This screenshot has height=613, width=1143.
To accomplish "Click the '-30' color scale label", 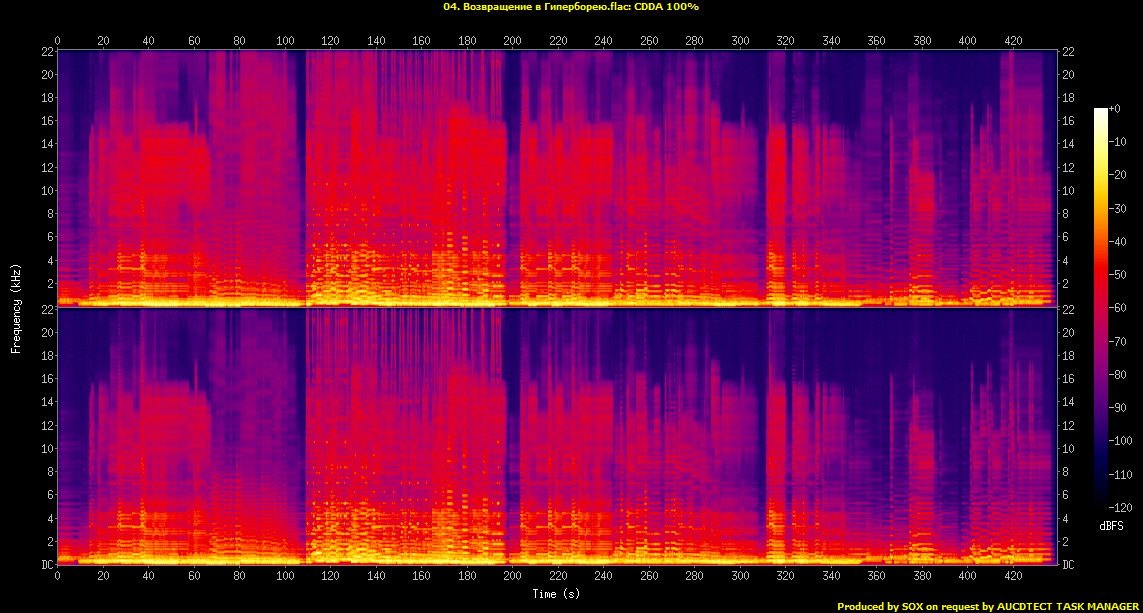I will click(x=1117, y=208).
